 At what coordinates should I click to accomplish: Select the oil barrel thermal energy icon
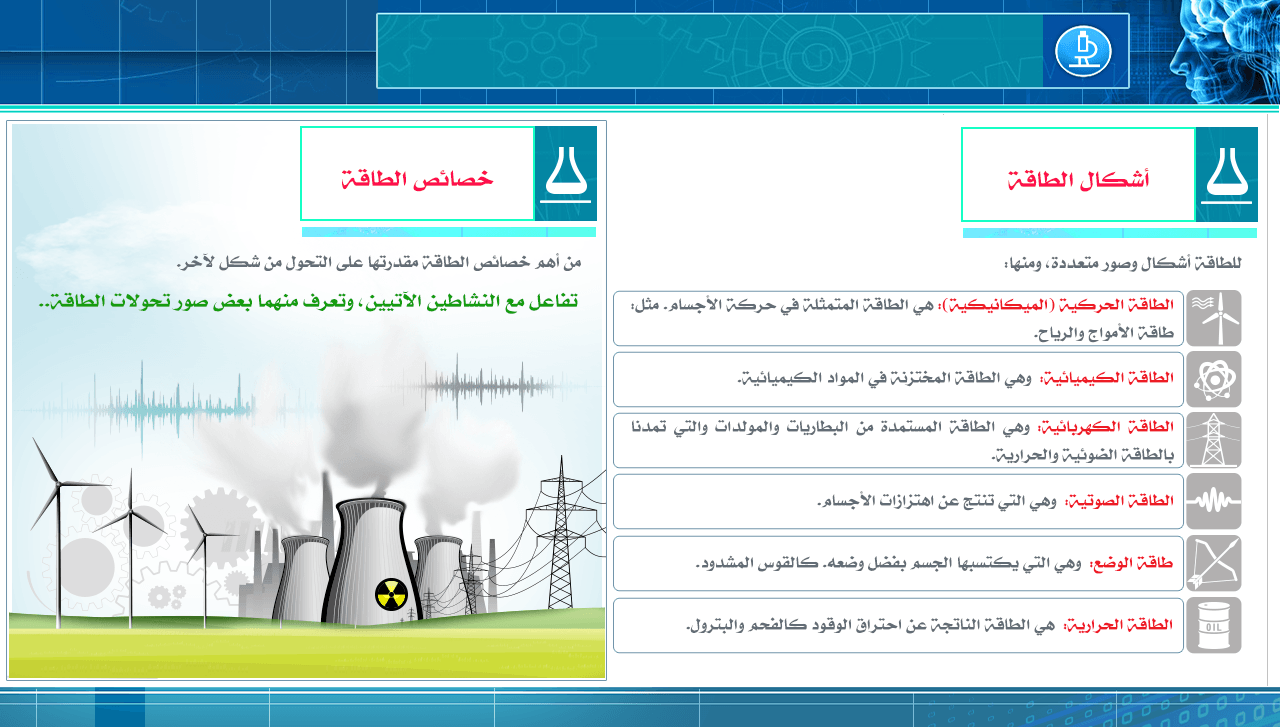click(1213, 625)
